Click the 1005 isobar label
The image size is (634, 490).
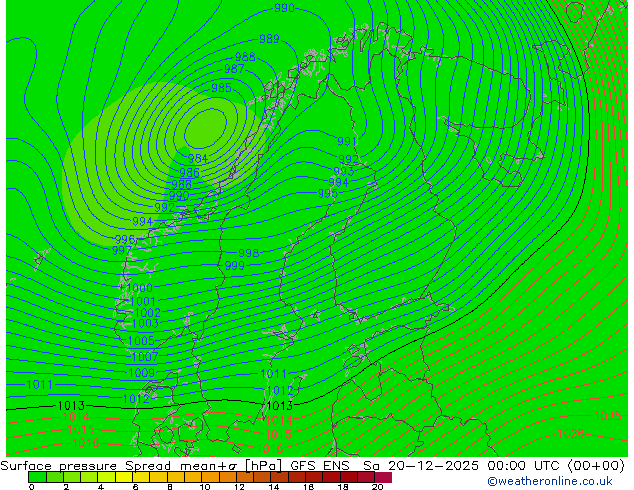141,341
